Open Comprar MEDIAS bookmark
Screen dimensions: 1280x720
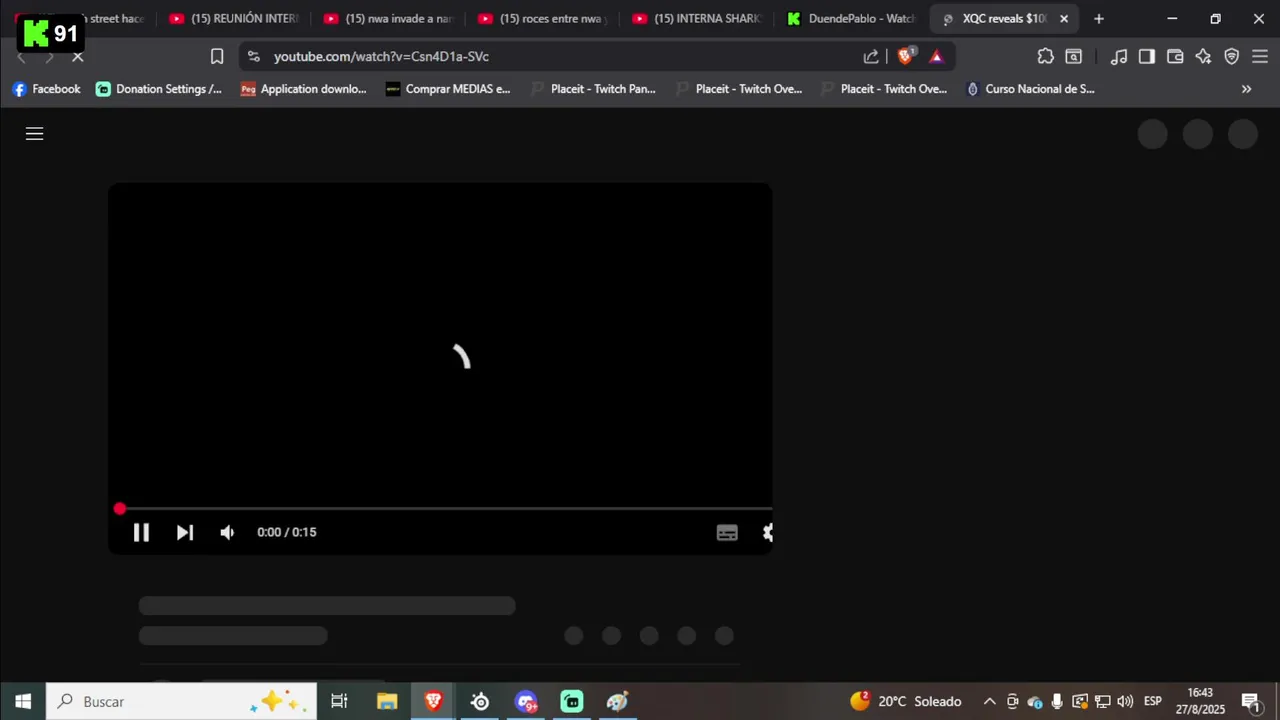[448, 89]
